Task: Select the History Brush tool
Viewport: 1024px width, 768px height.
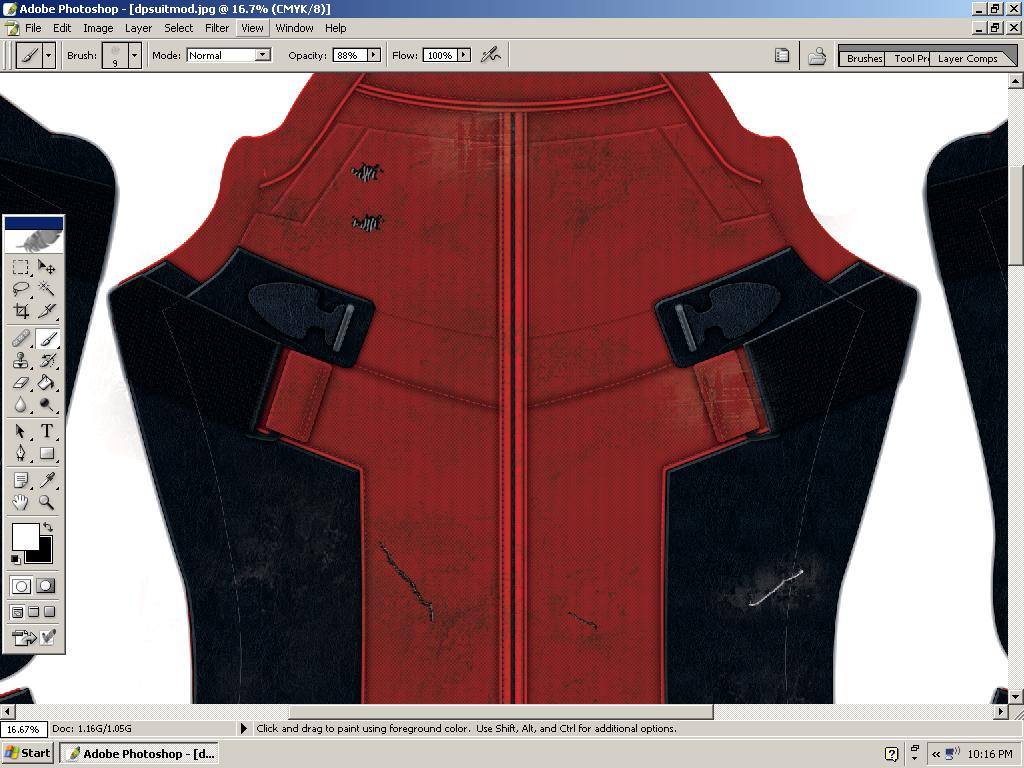Action: point(46,360)
